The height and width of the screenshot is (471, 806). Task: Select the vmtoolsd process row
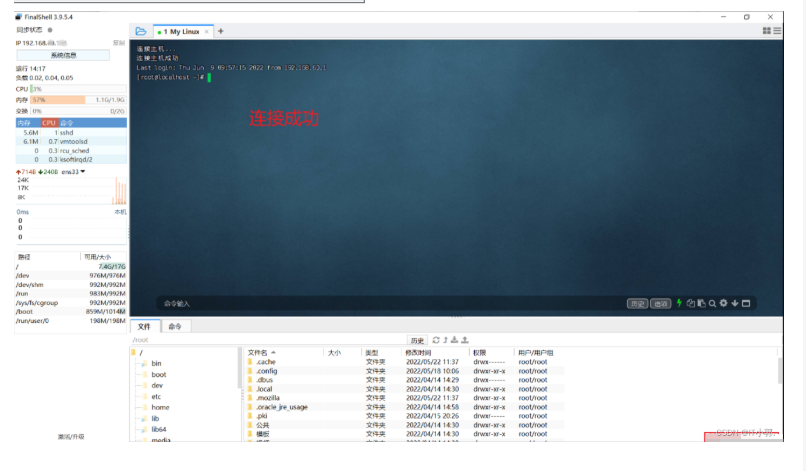(71, 141)
